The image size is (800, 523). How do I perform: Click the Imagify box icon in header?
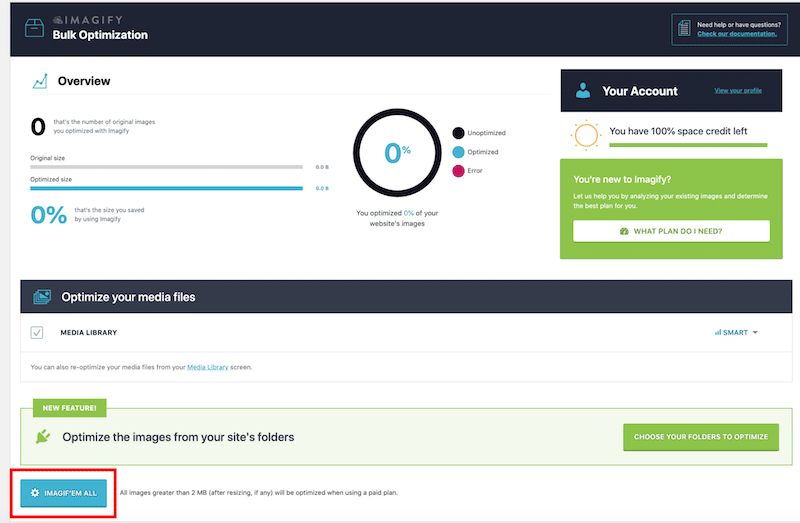[34, 28]
